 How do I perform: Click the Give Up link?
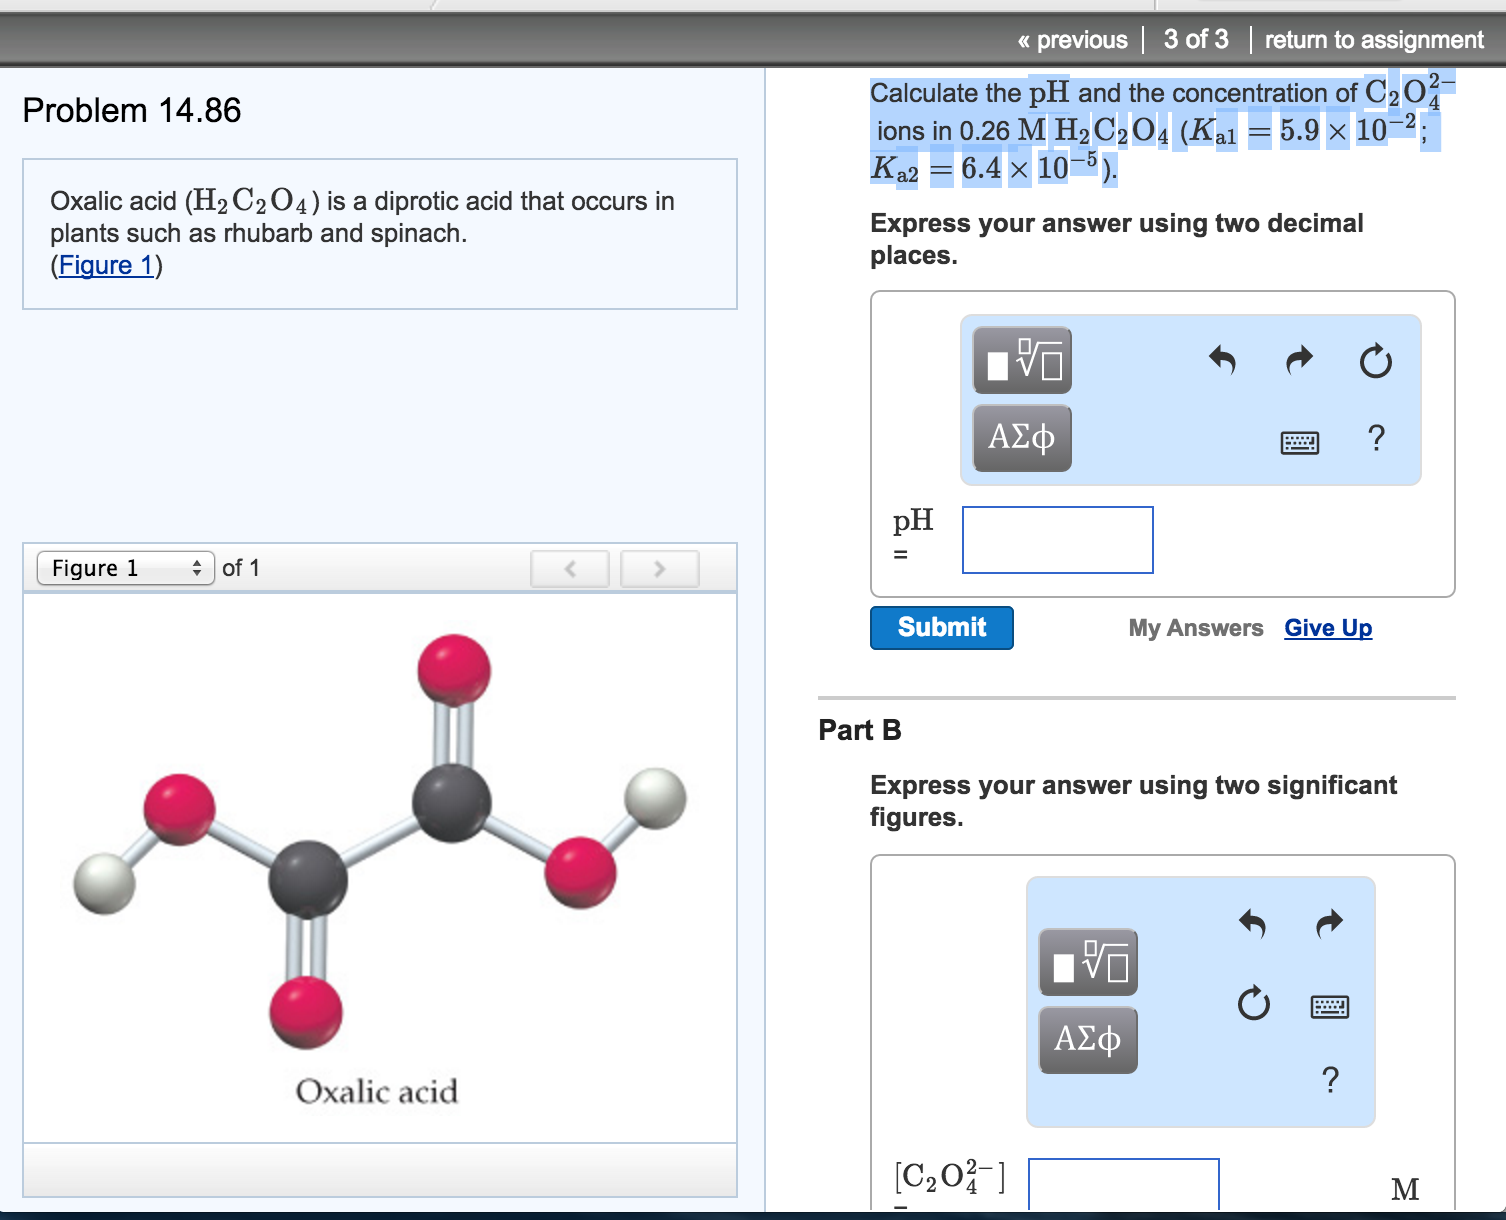coord(1328,628)
